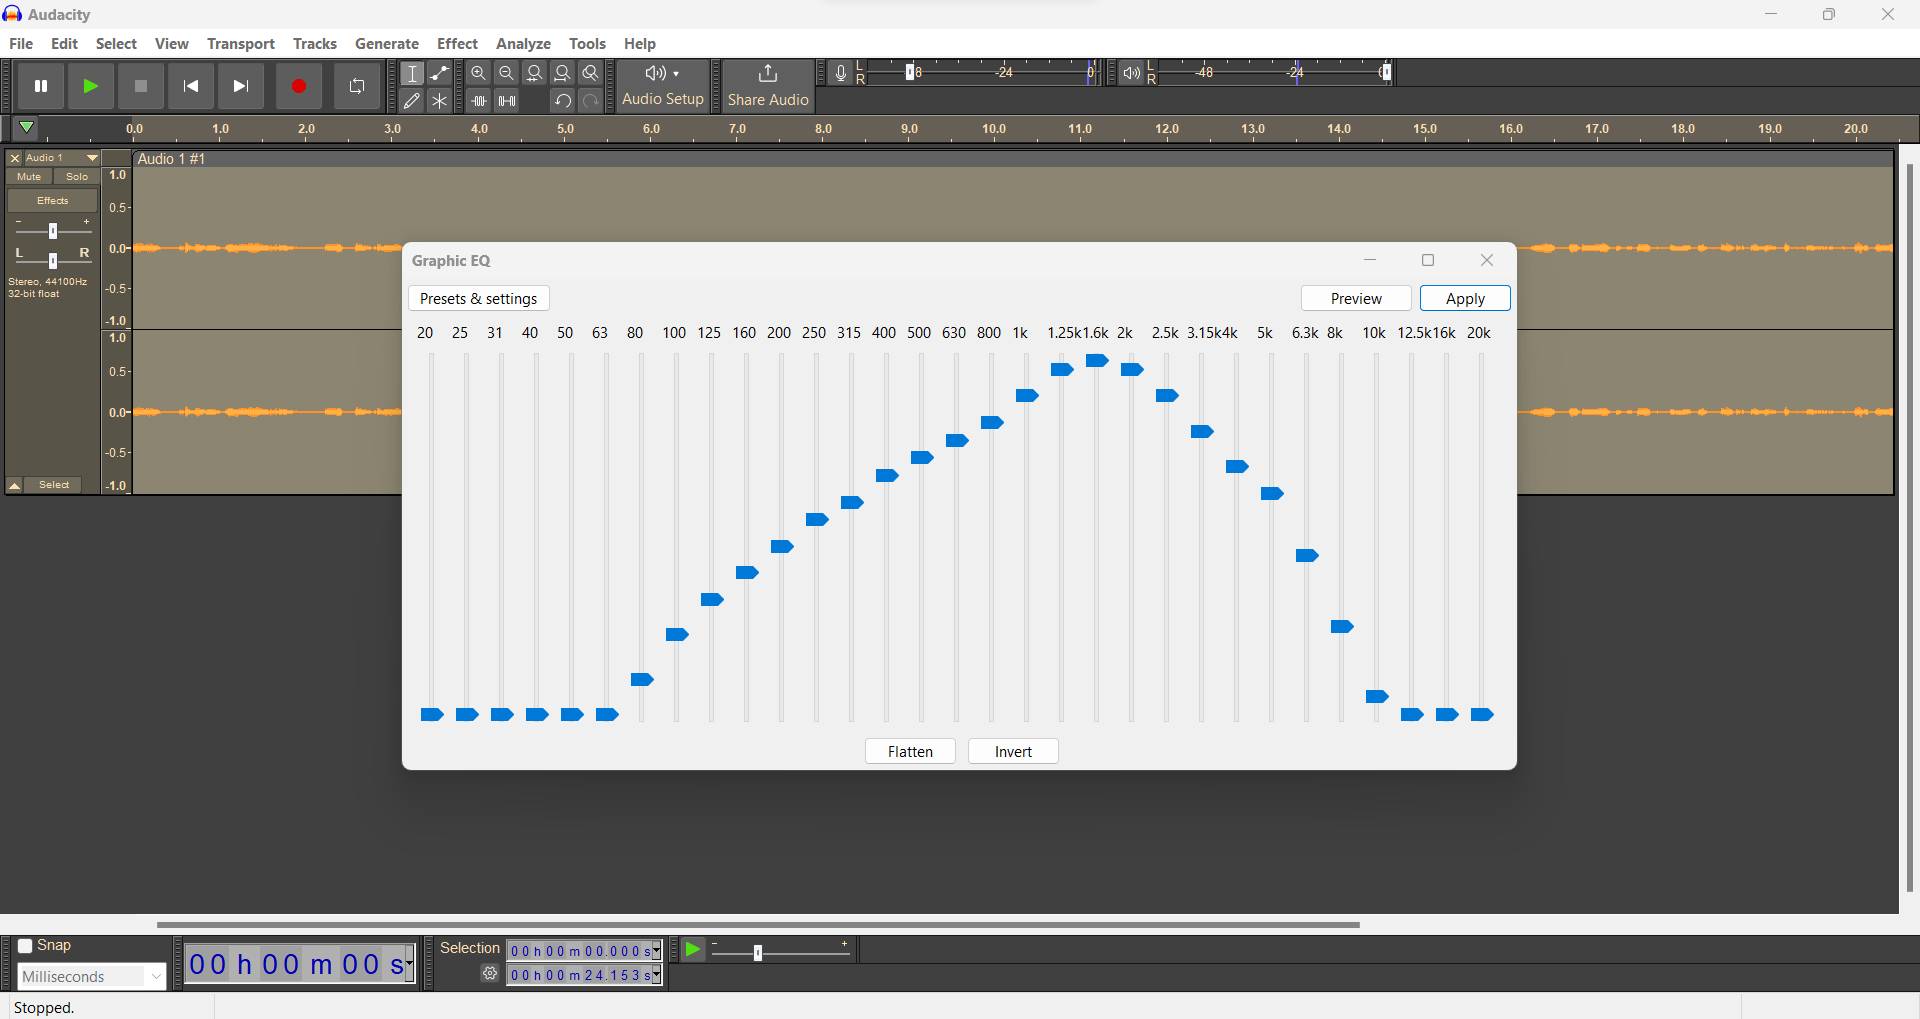
Task: Click the Share Audio button
Action: (768, 86)
